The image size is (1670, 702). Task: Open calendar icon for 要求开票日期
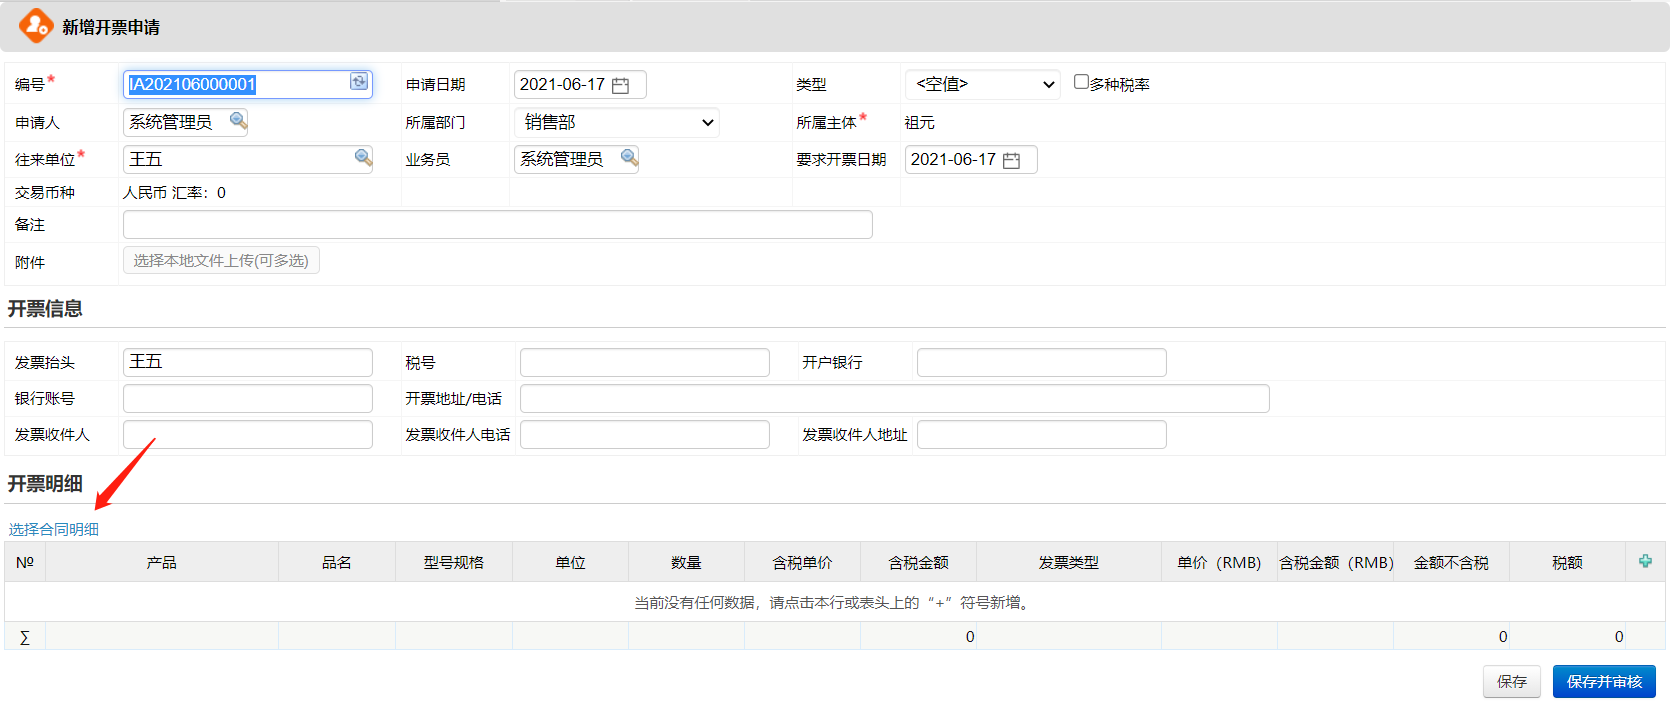click(x=1011, y=160)
